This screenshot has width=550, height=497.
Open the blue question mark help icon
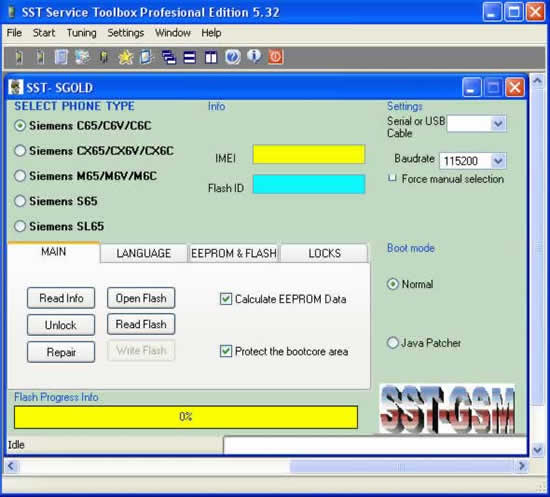tap(232, 57)
